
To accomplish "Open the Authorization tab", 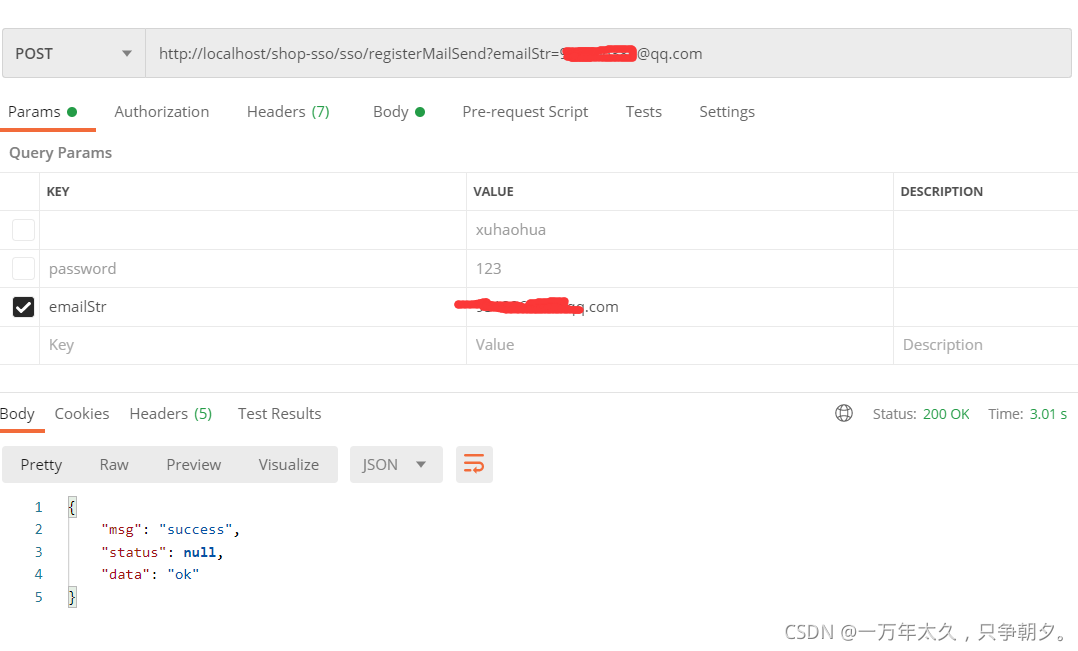I will (162, 112).
